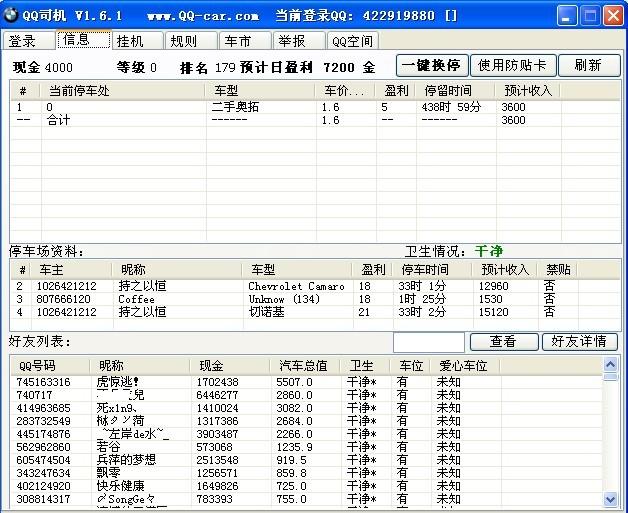The height and width of the screenshot is (513, 628).
Task: Click the 刷新 button
Action: (589, 65)
